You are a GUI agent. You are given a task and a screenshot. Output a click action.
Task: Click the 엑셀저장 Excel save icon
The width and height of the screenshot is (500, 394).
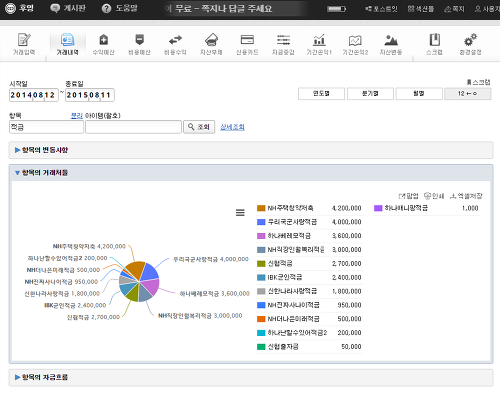466,196
